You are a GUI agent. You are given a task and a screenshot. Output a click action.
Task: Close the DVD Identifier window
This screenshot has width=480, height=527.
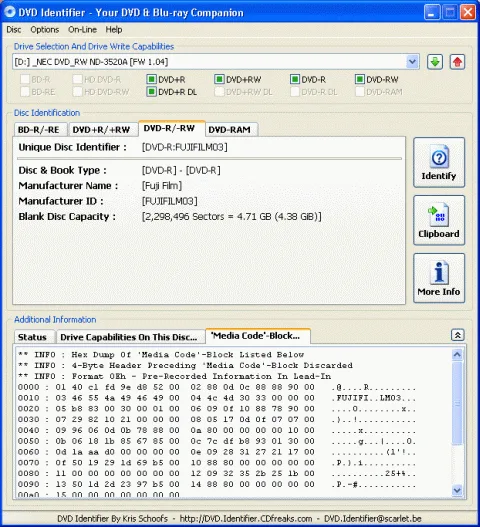(468, 12)
